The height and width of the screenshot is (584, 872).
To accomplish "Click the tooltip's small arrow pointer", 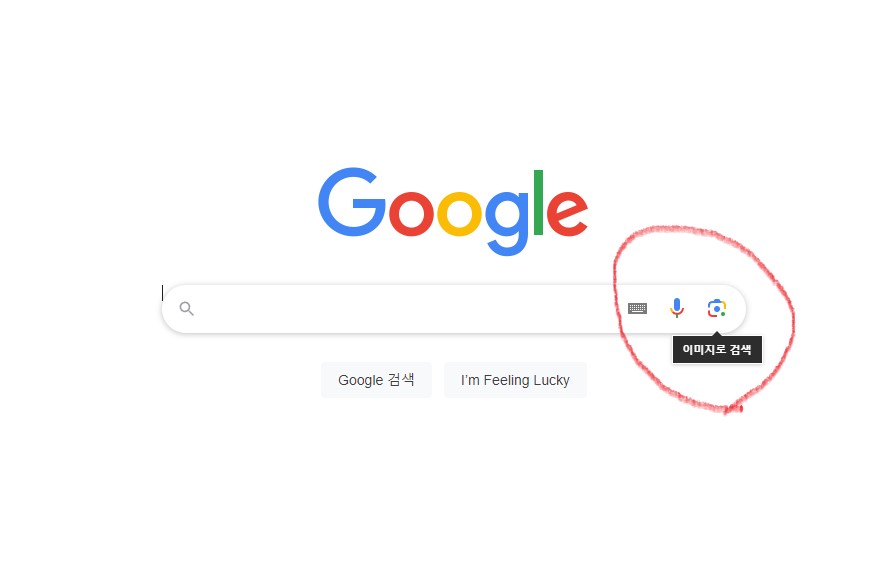I will click(x=717, y=334).
